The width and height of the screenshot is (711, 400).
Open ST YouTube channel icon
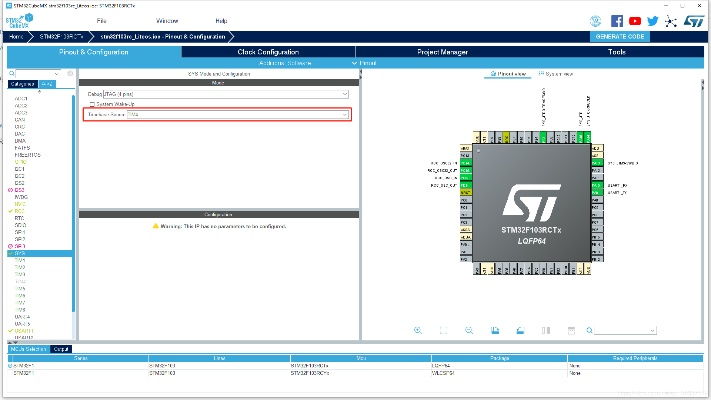pyautogui.click(x=635, y=20)
